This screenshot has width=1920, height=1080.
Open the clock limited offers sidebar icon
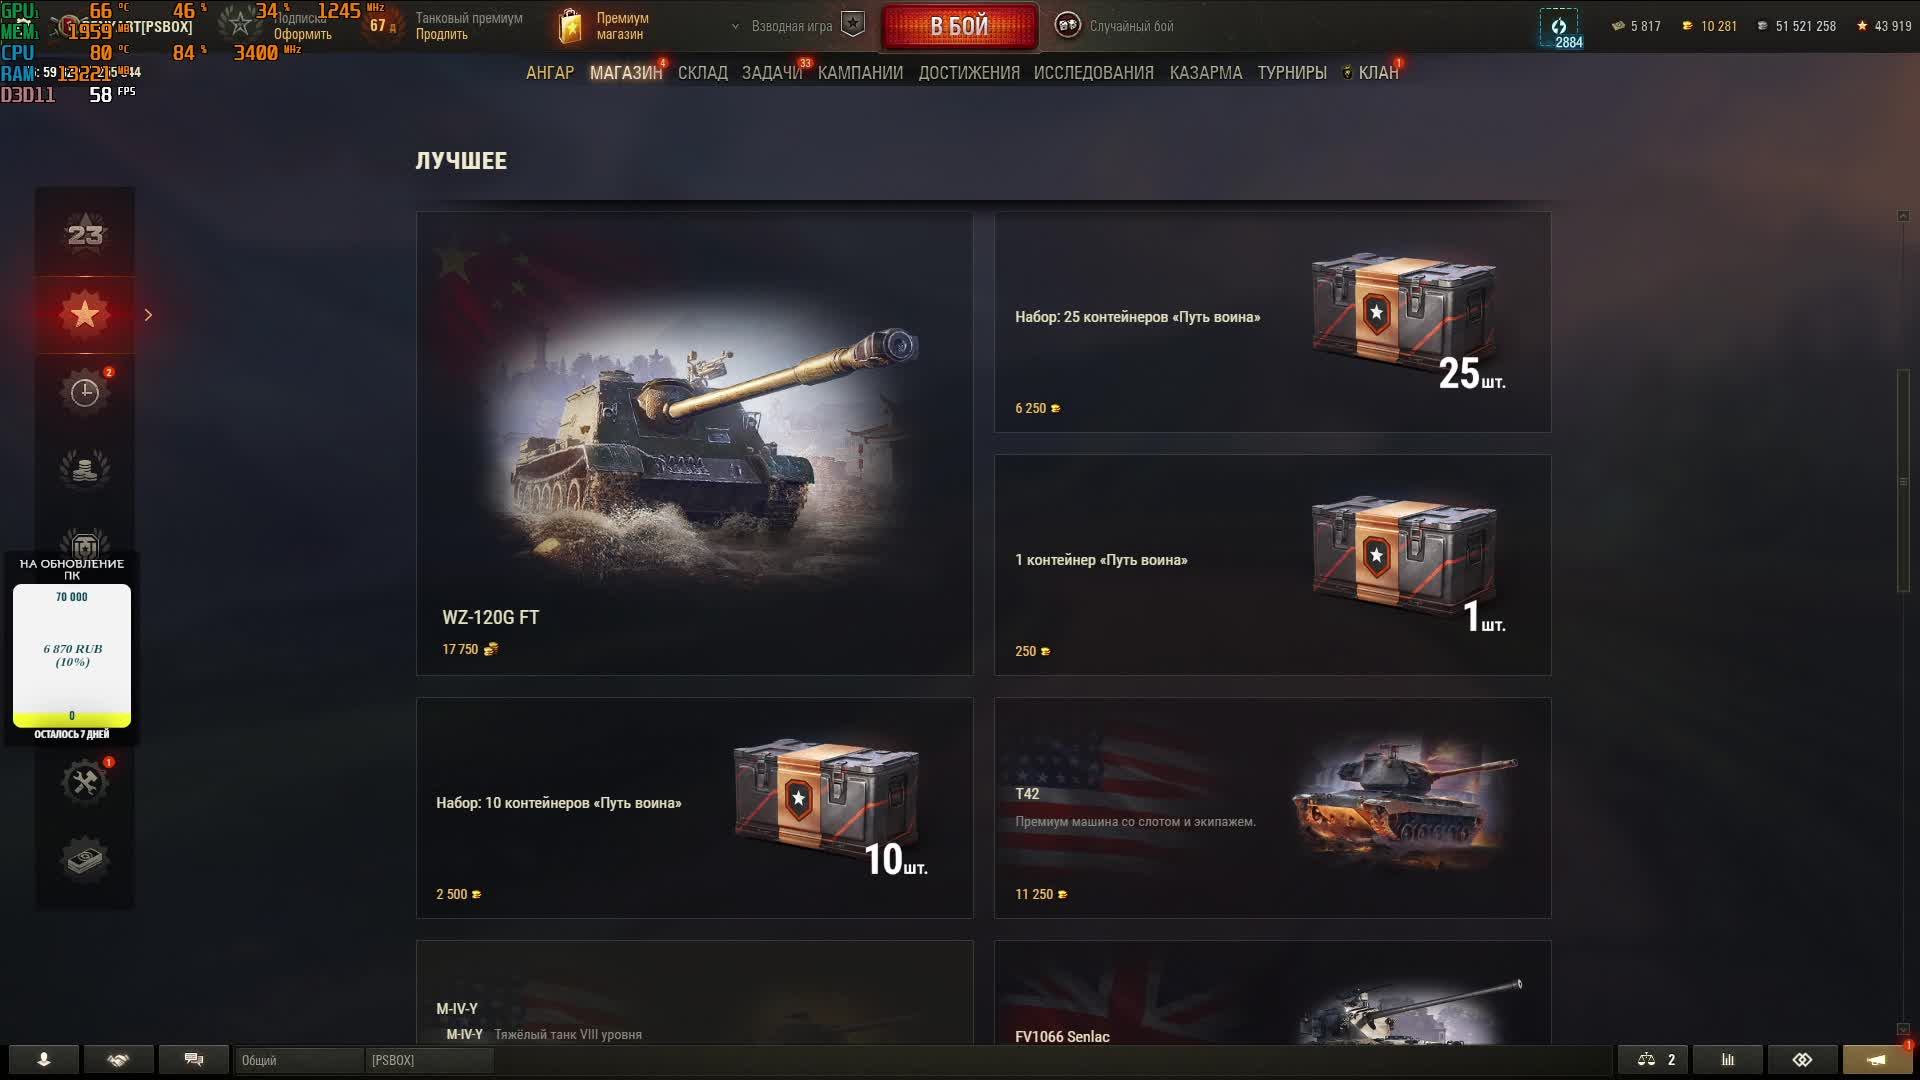click(x=85, y=392)
